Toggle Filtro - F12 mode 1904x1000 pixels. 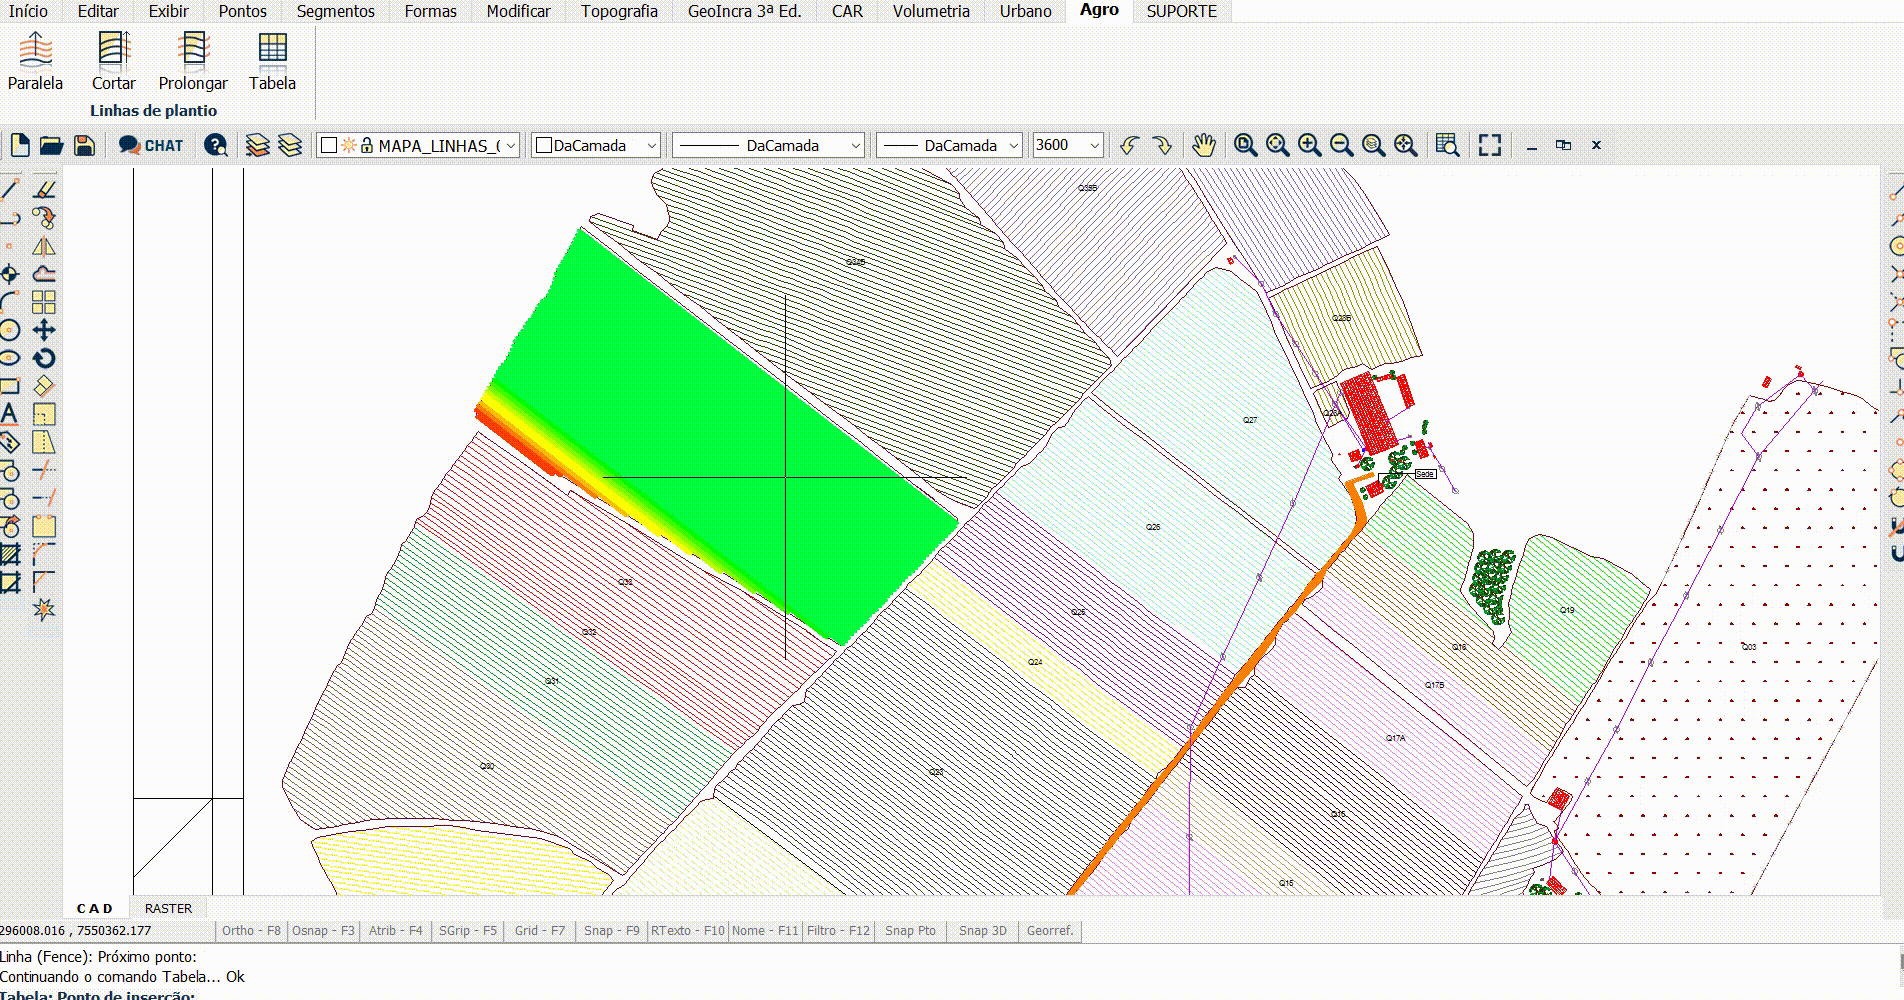pyautogui.click(x=838, y=931)
